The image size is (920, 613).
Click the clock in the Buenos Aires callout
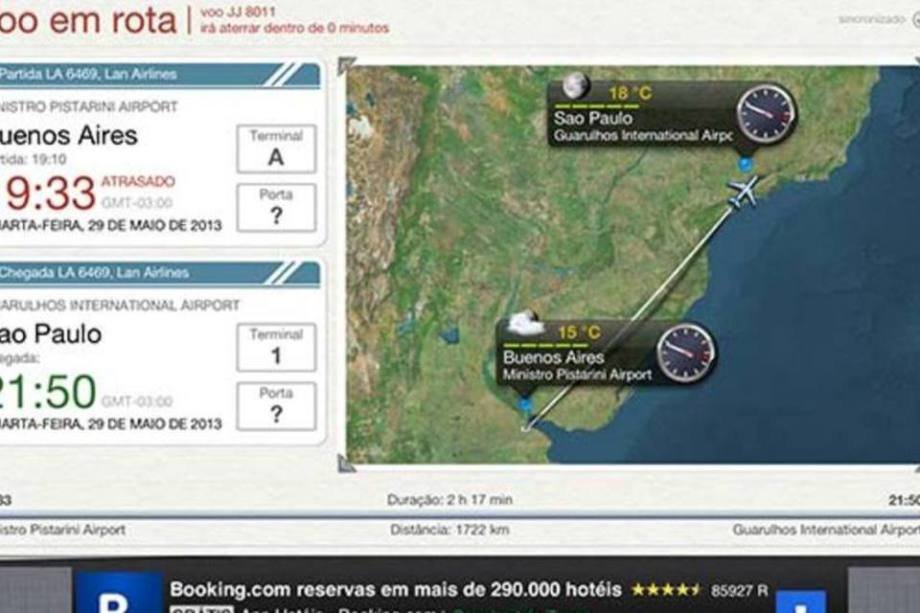pyautogui.click(x=686, y=353)
